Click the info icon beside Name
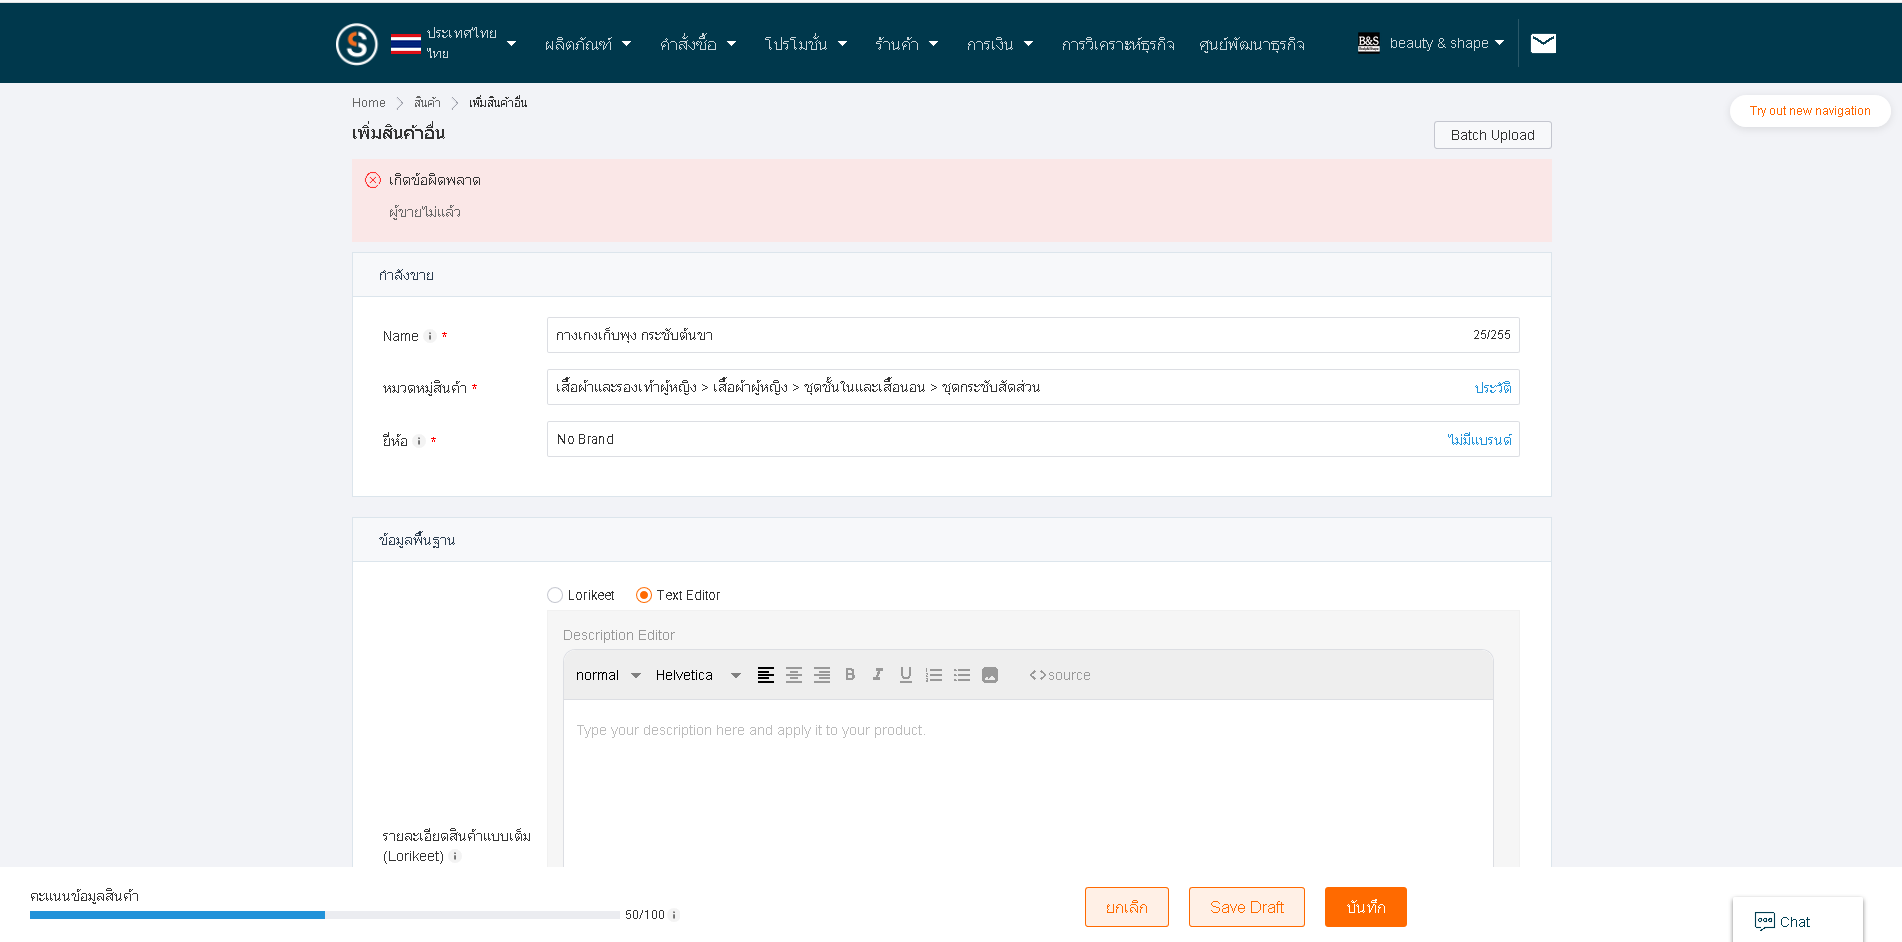Image resolution: width=1902 pixels, height=942 pixels. (x=430, y=336)
